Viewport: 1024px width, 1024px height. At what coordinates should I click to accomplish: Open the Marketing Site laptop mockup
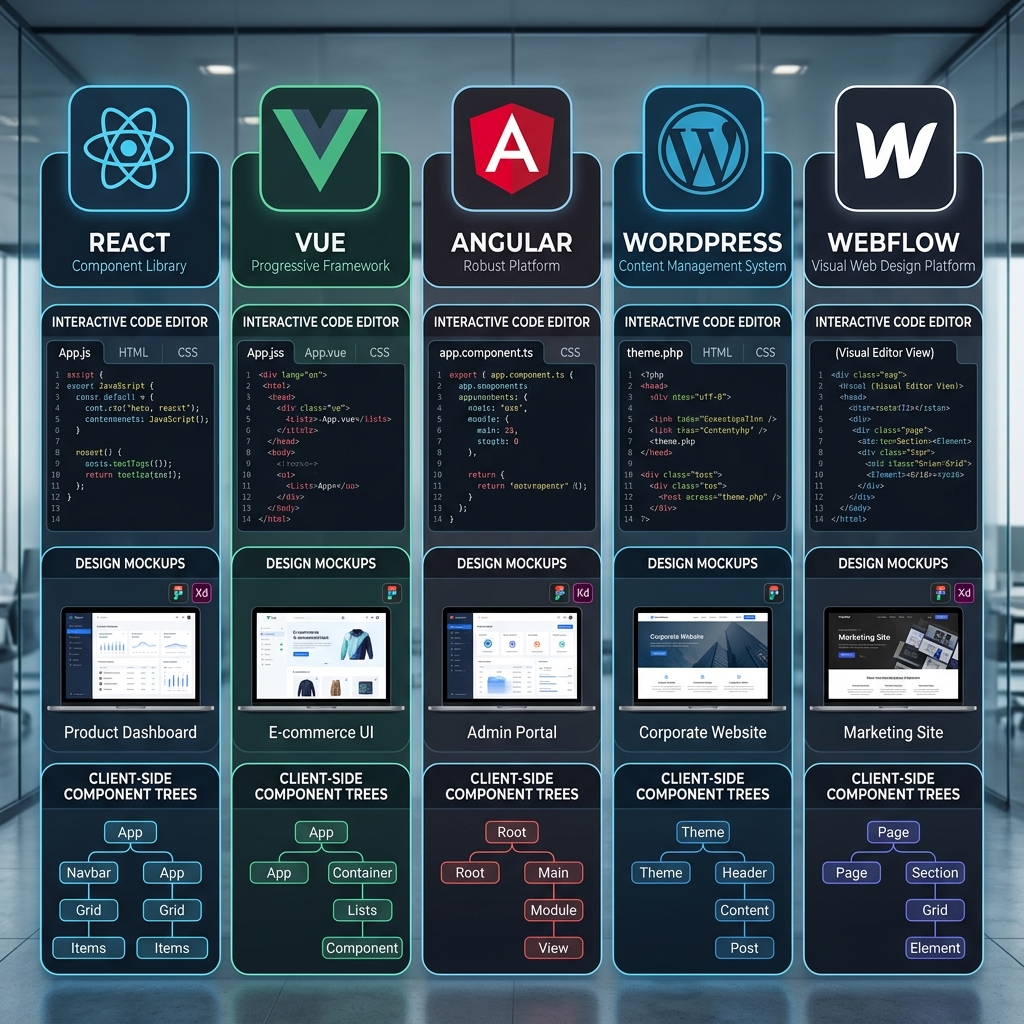coord(893,658)
